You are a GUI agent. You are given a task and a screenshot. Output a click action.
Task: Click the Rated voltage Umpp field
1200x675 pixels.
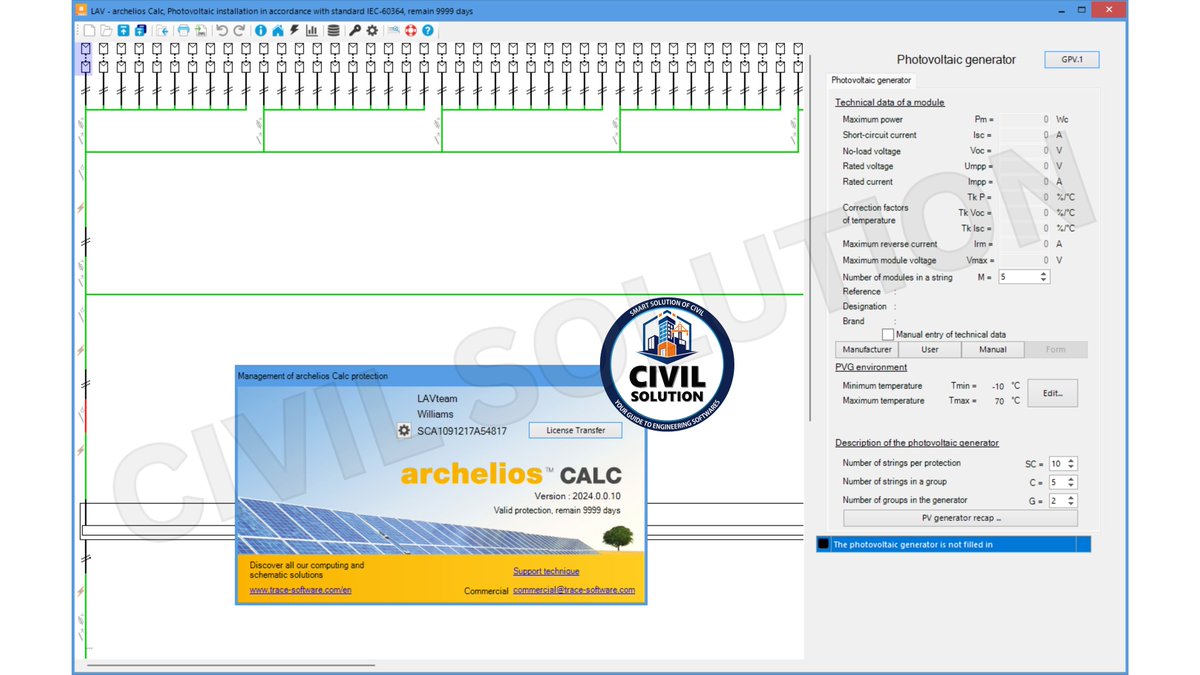coord(1025,166)
